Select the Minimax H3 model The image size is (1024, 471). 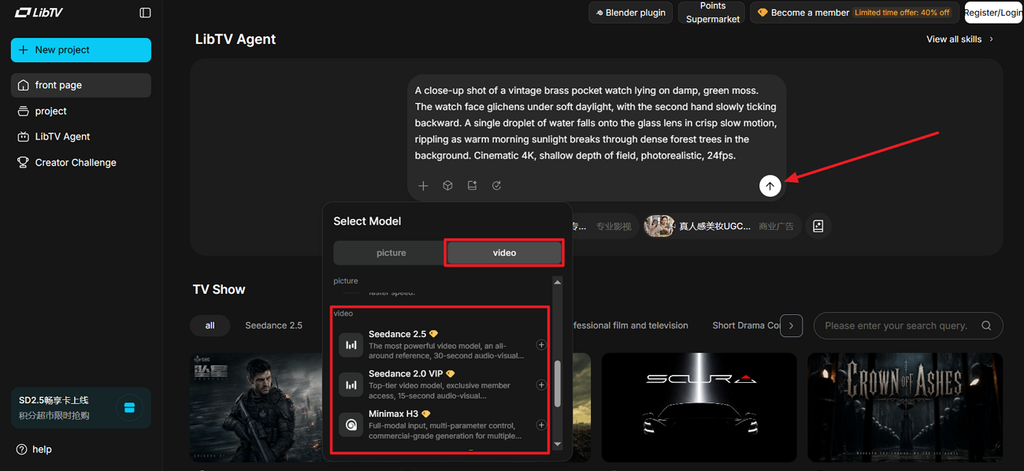[x=443, y=425]
